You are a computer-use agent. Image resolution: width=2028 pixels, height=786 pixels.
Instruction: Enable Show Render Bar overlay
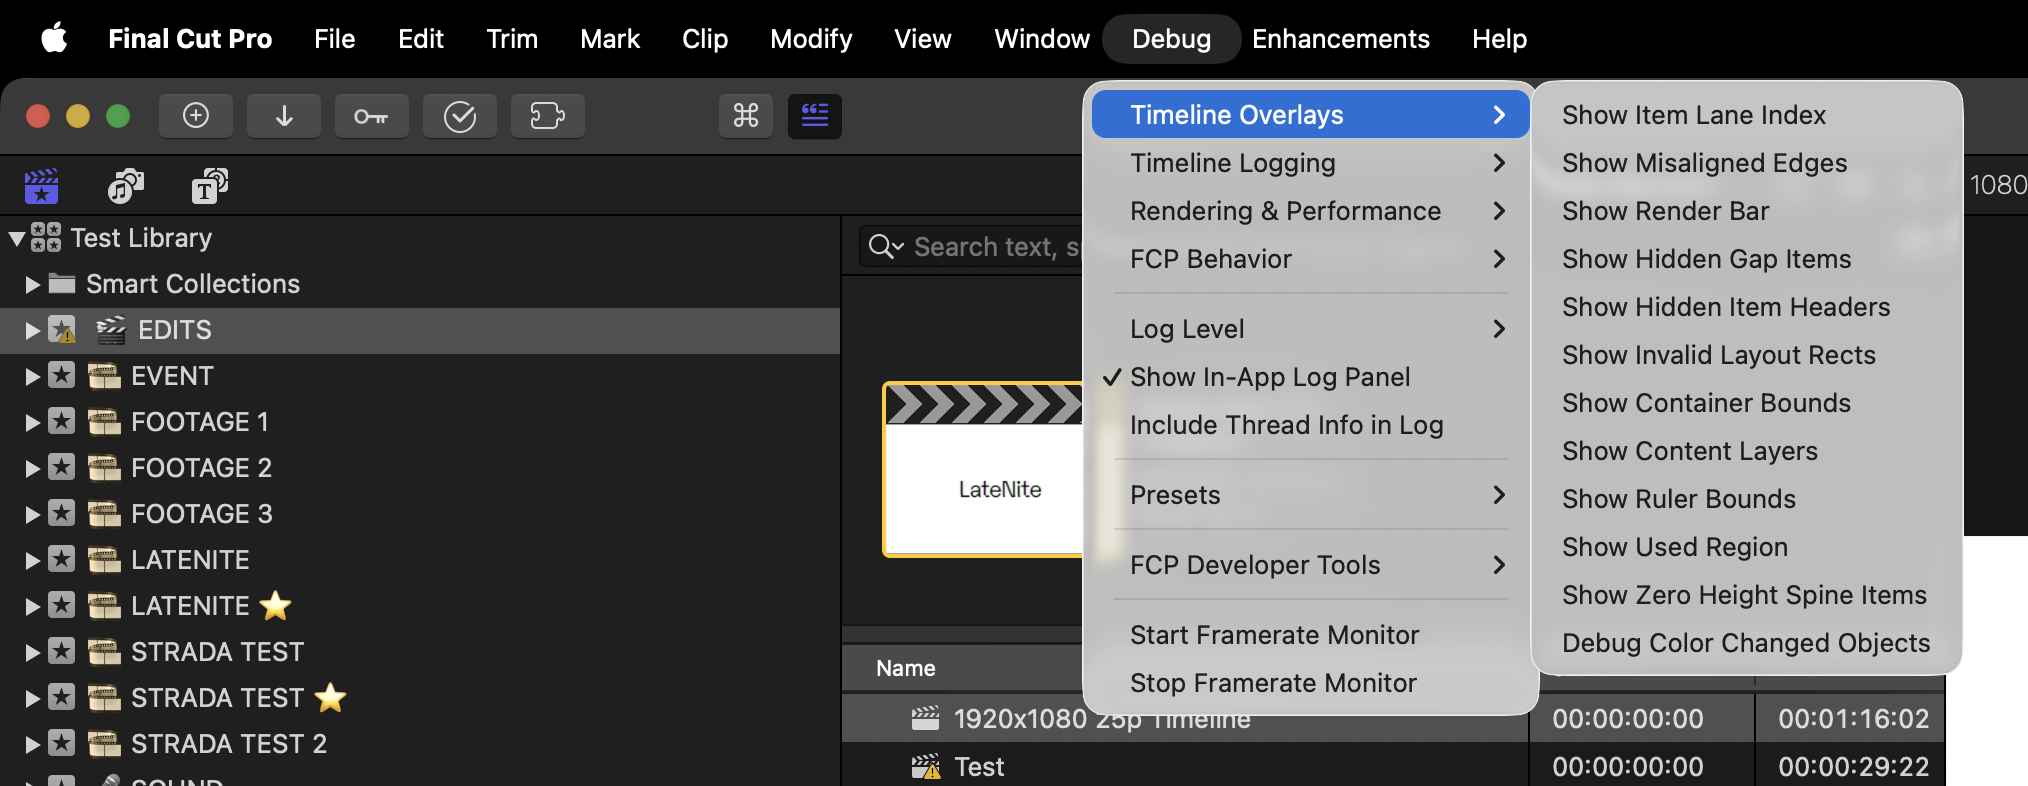pos(1665,211)
